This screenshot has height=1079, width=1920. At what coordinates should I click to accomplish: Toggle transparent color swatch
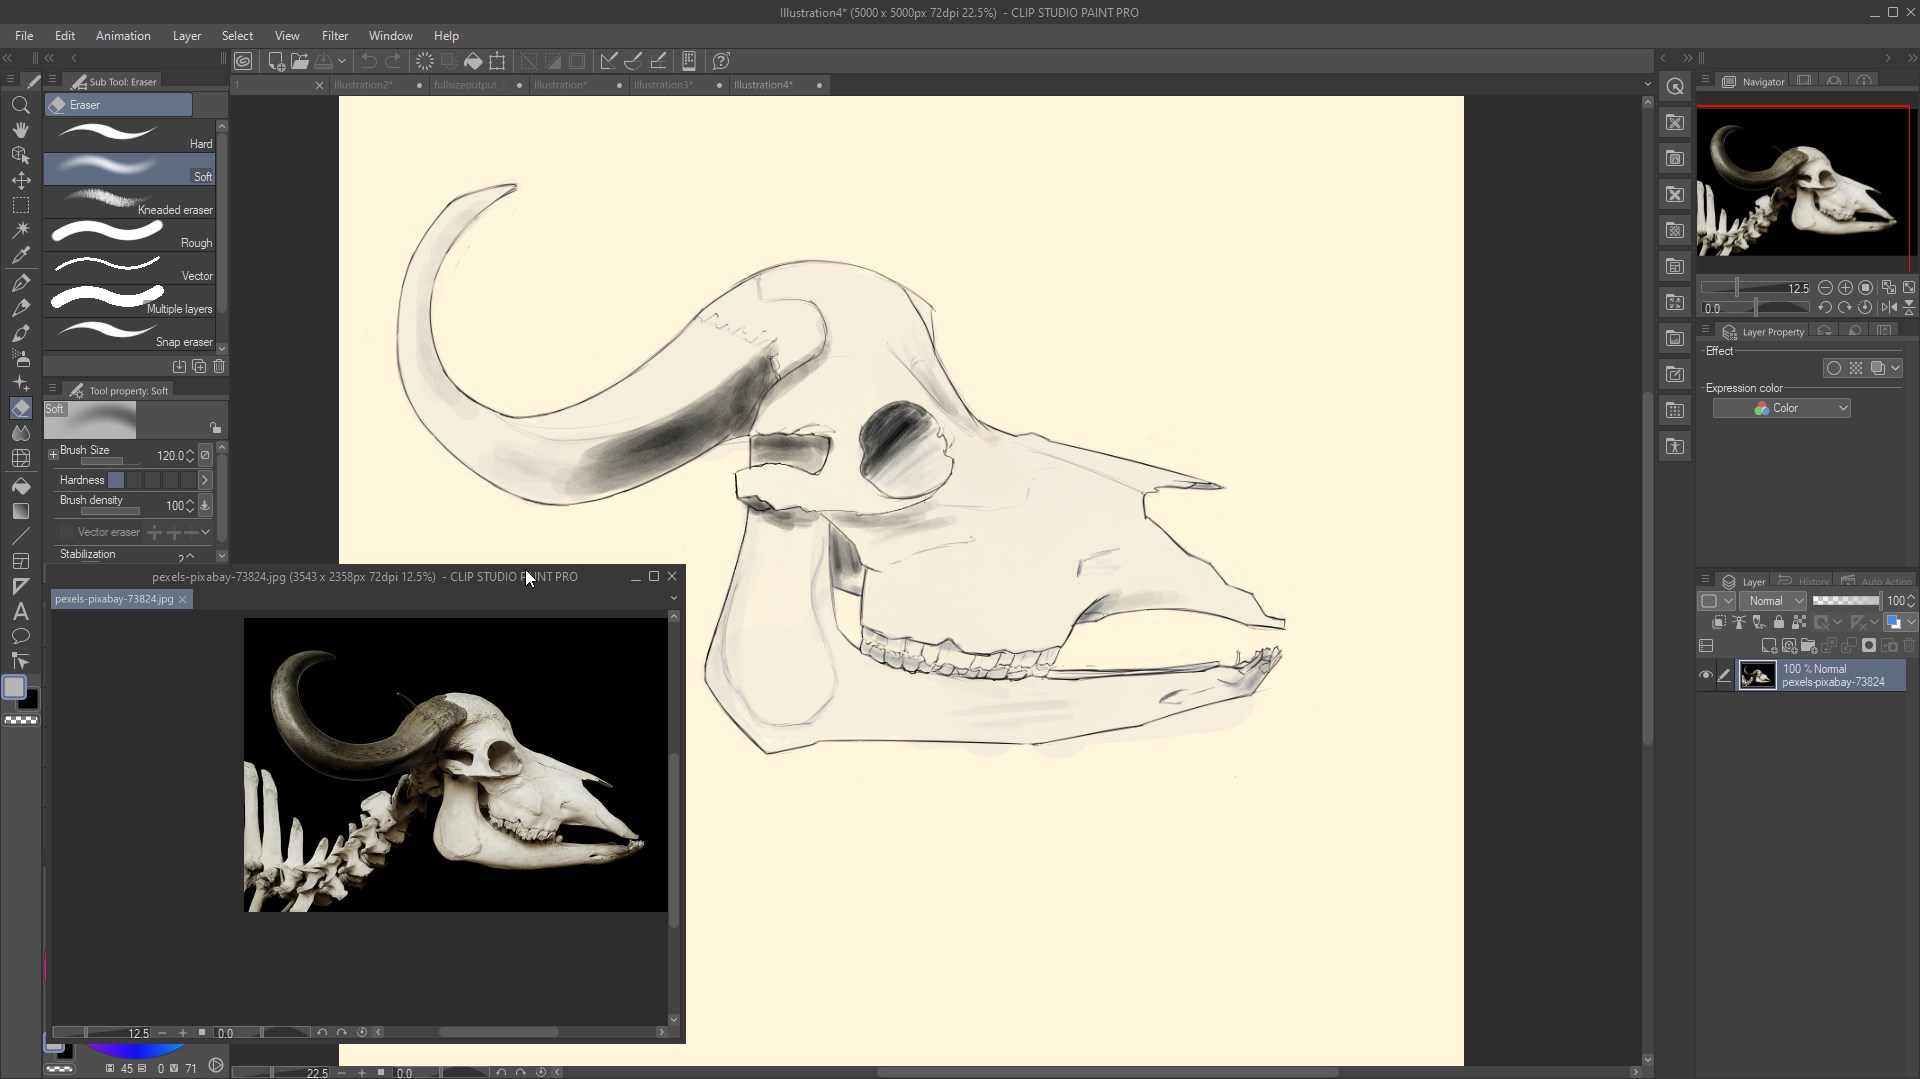(21, 720)
